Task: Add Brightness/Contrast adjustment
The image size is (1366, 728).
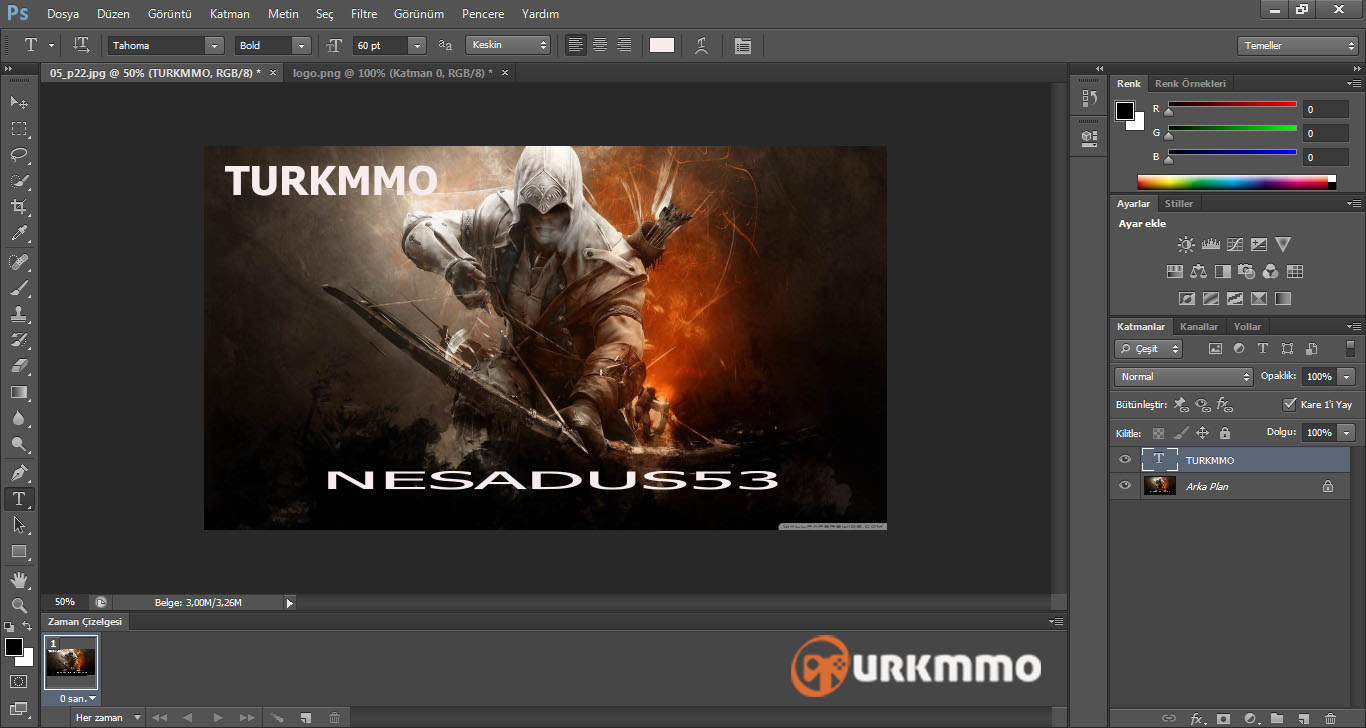Action: [x=1186, y=244]
